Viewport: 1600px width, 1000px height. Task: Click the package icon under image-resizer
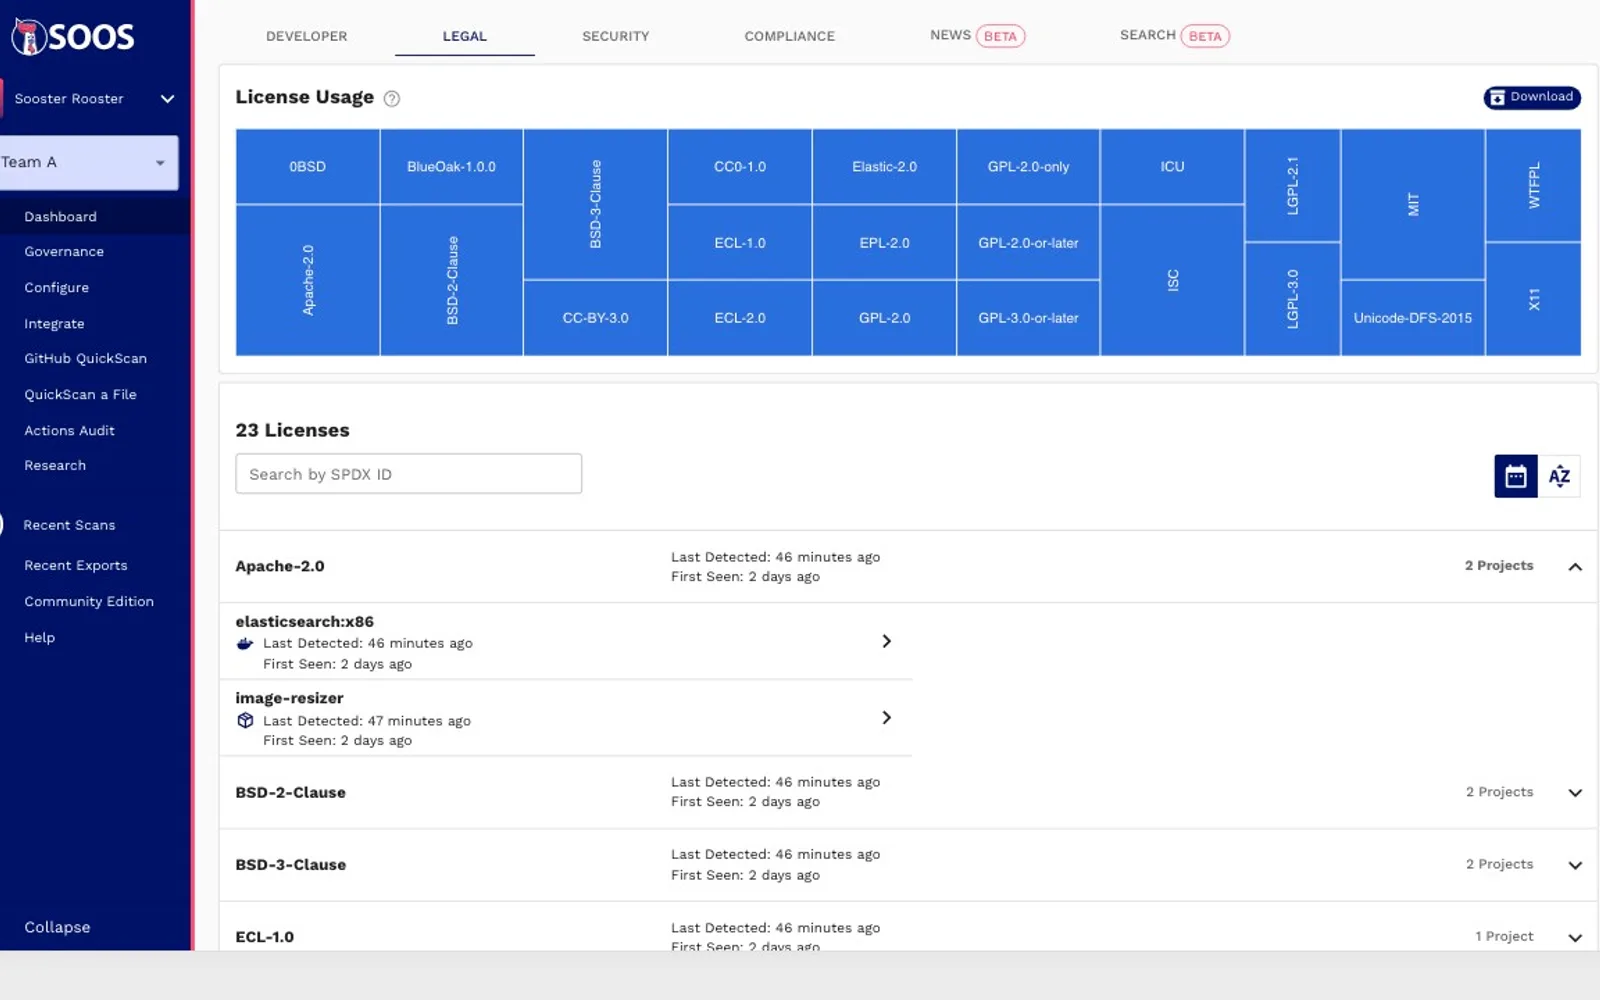245,720
